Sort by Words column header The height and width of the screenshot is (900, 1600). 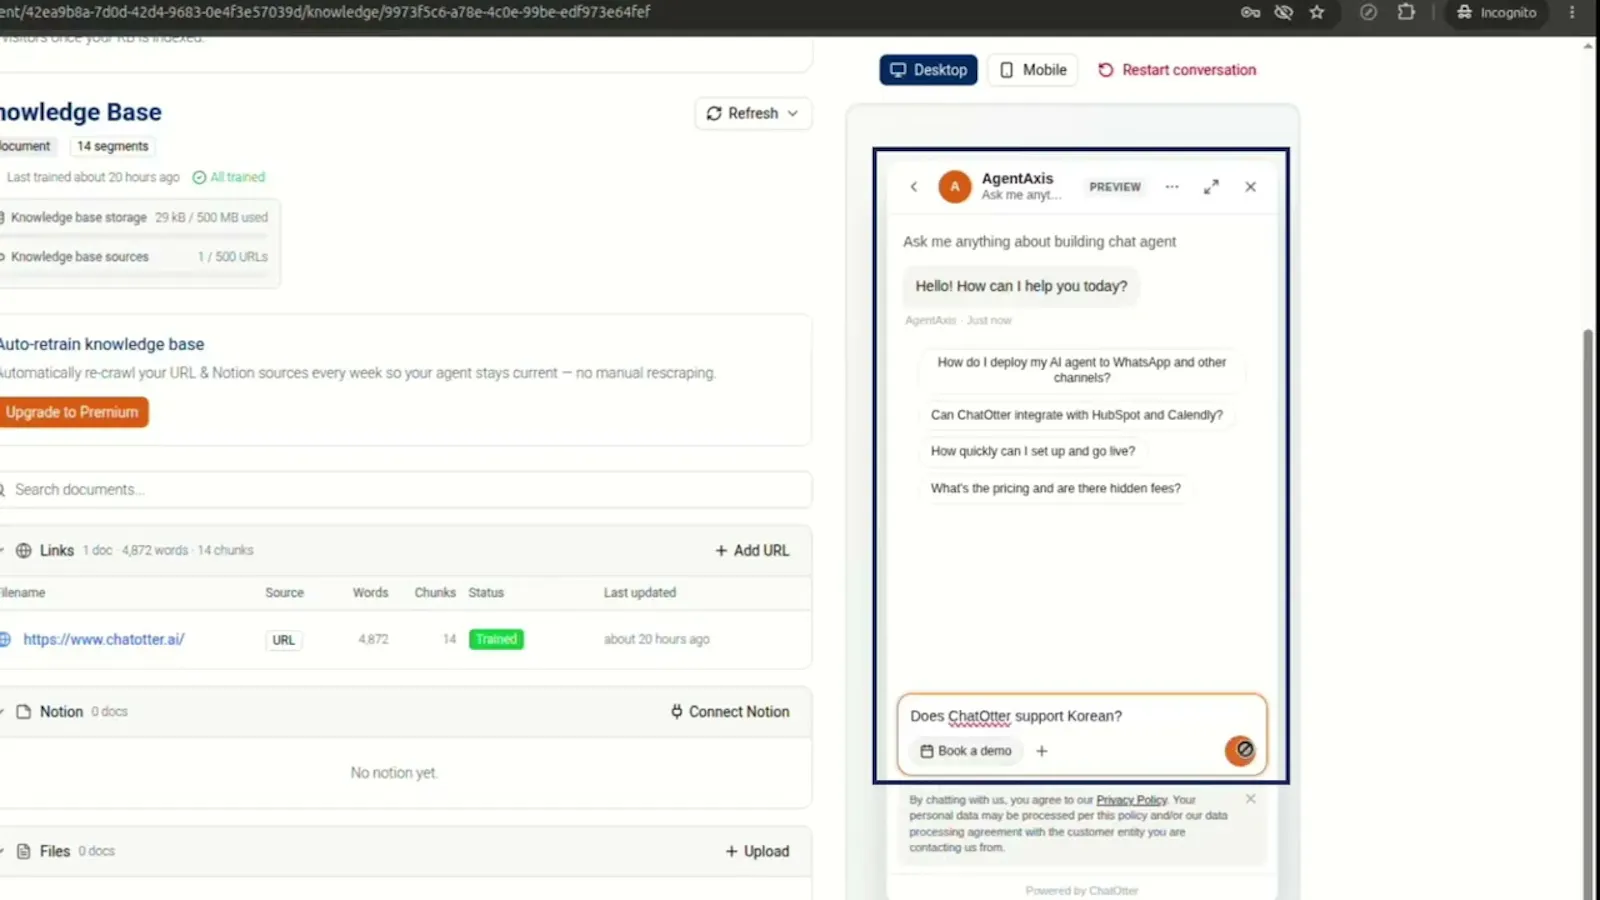(x=370, y=593)
